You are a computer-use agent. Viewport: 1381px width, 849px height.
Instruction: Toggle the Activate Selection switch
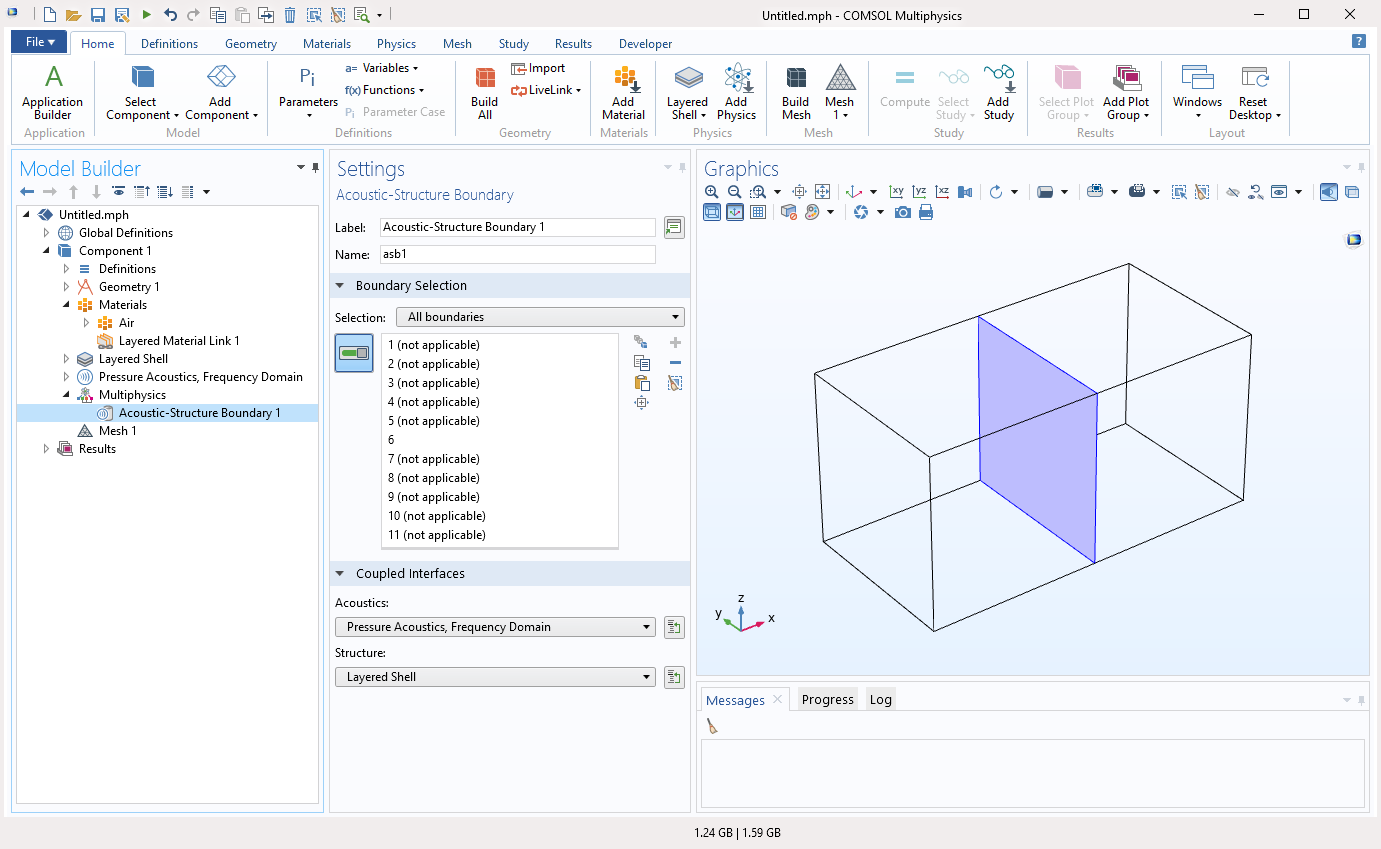354,353
